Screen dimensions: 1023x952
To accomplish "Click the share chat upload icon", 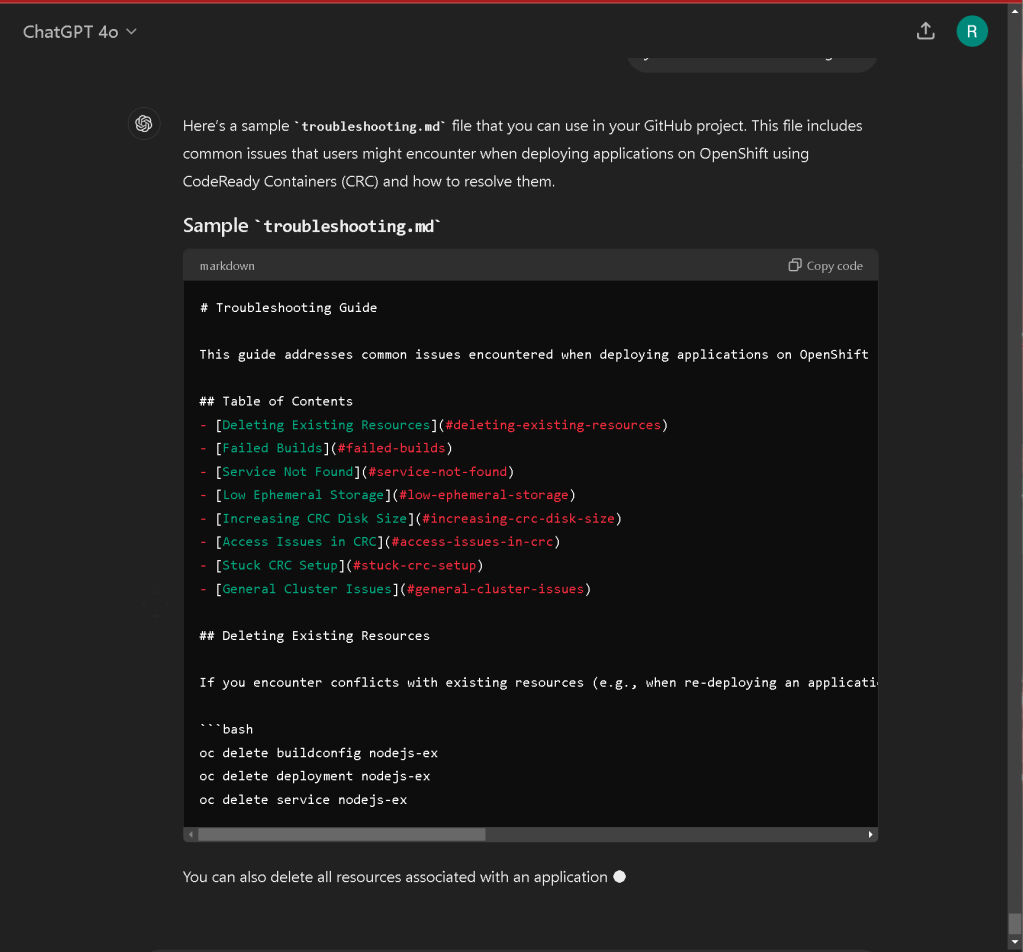I will coord(925,31).
